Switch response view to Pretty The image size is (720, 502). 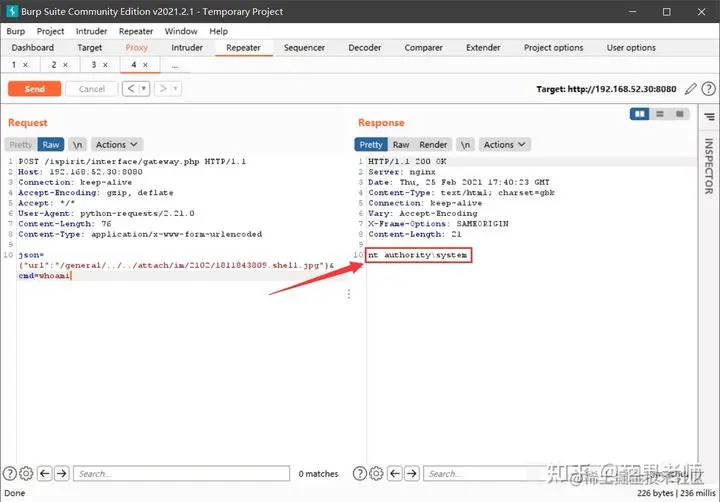[x=371, y=145]
